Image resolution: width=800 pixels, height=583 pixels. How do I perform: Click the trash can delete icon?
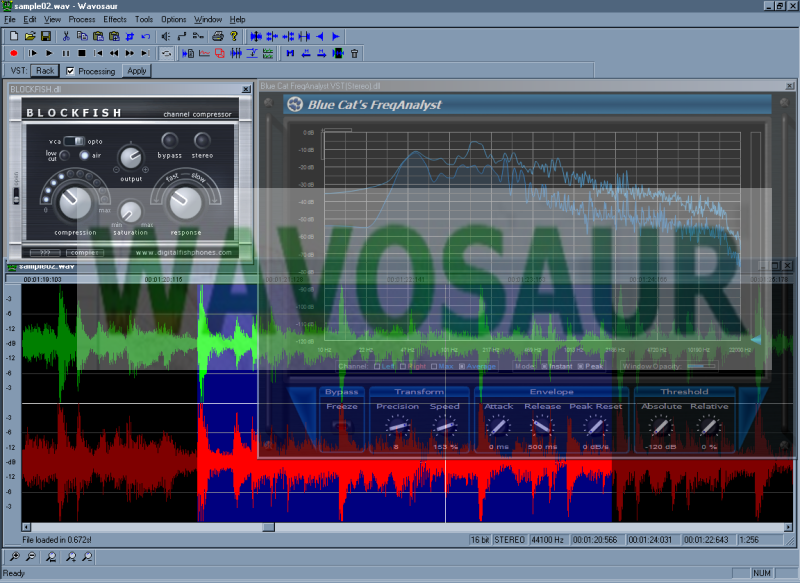(355, 53)
